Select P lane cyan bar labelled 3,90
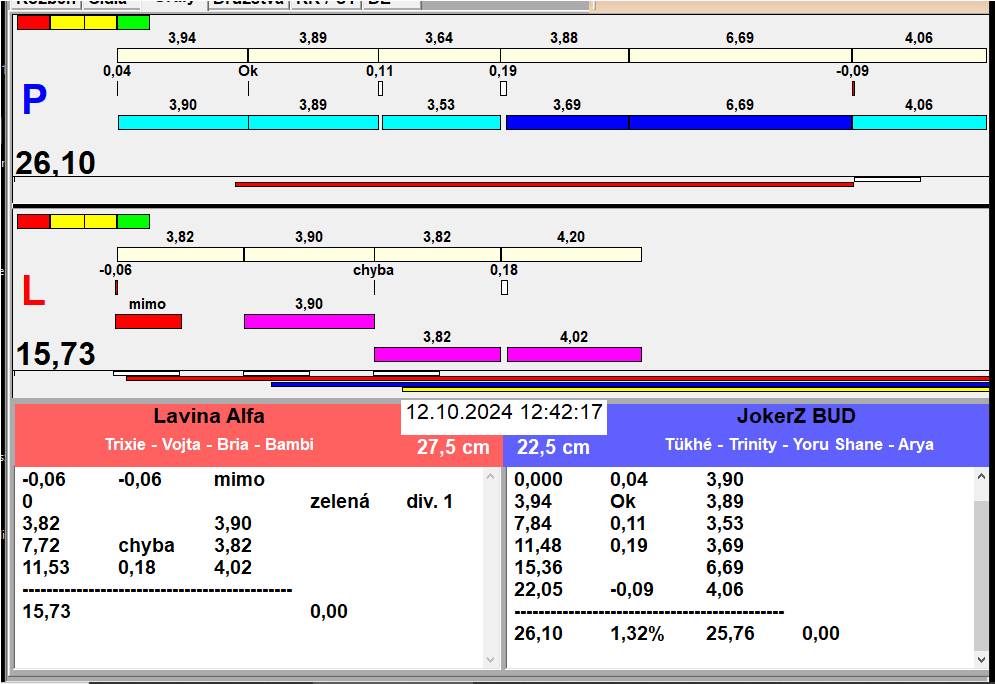The width and height of the screenshot is (995, 684). click(183, 122)
